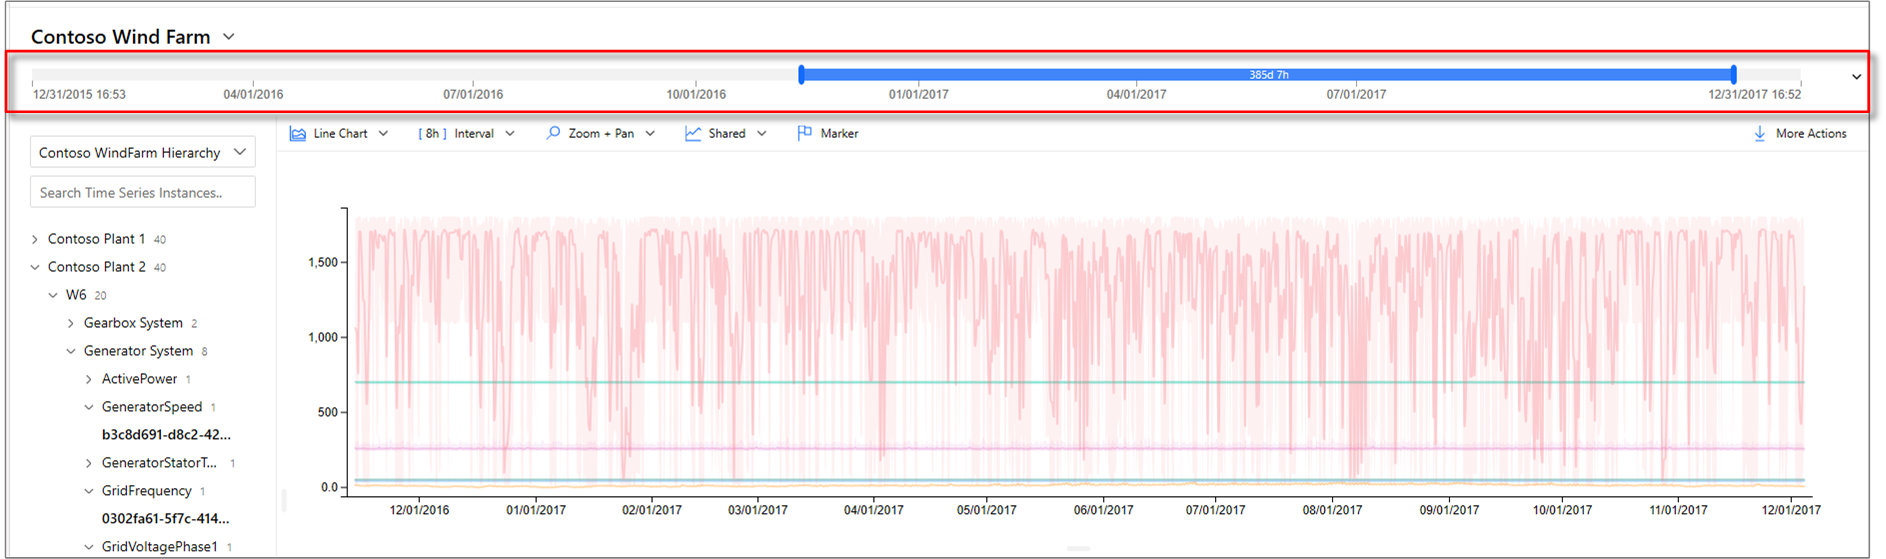Open the Interval dropdown arrow
This screenshot has width=1886, height=559.
pyautogui.click(x=510, y=133)
